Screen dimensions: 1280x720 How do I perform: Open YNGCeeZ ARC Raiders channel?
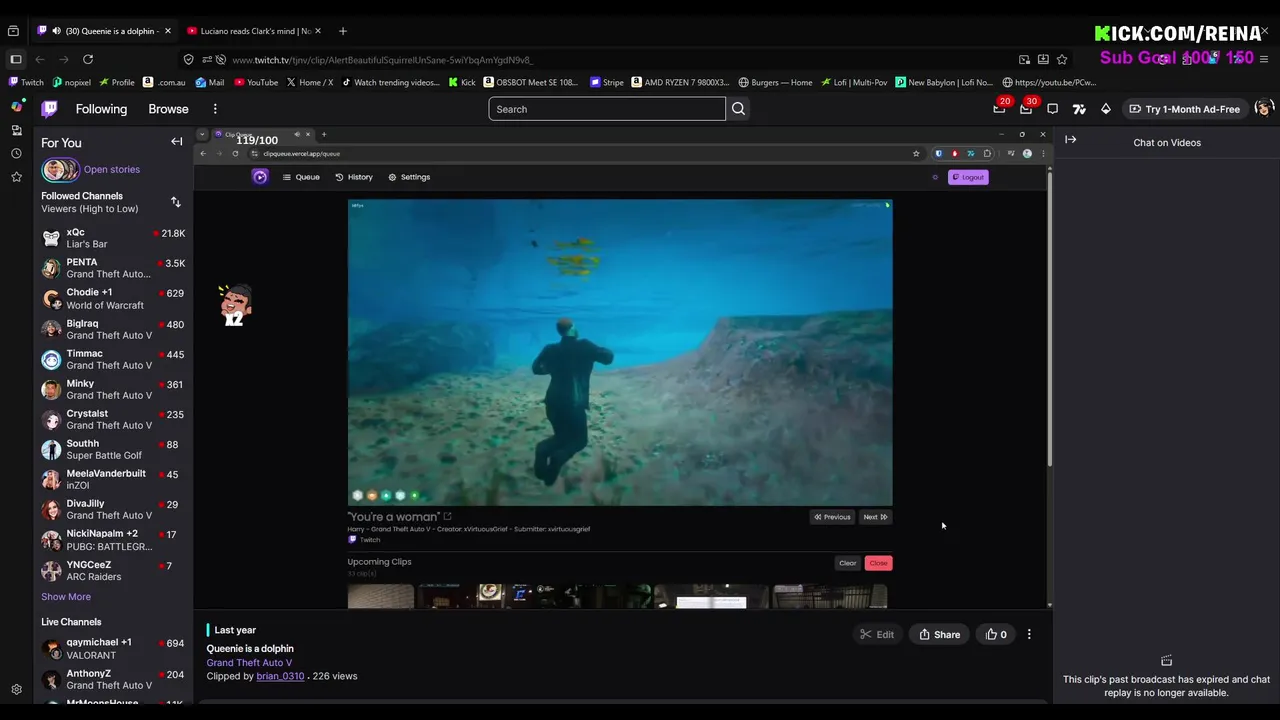click(x=113, y=570)
